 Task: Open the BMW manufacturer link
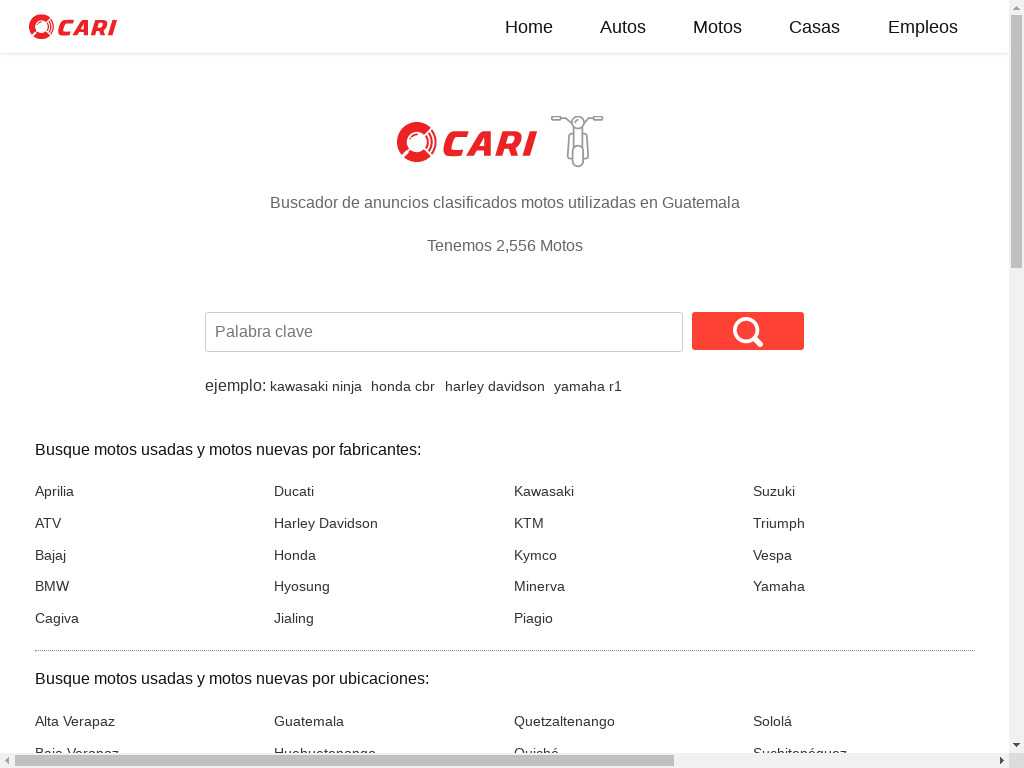coord(52,586)
